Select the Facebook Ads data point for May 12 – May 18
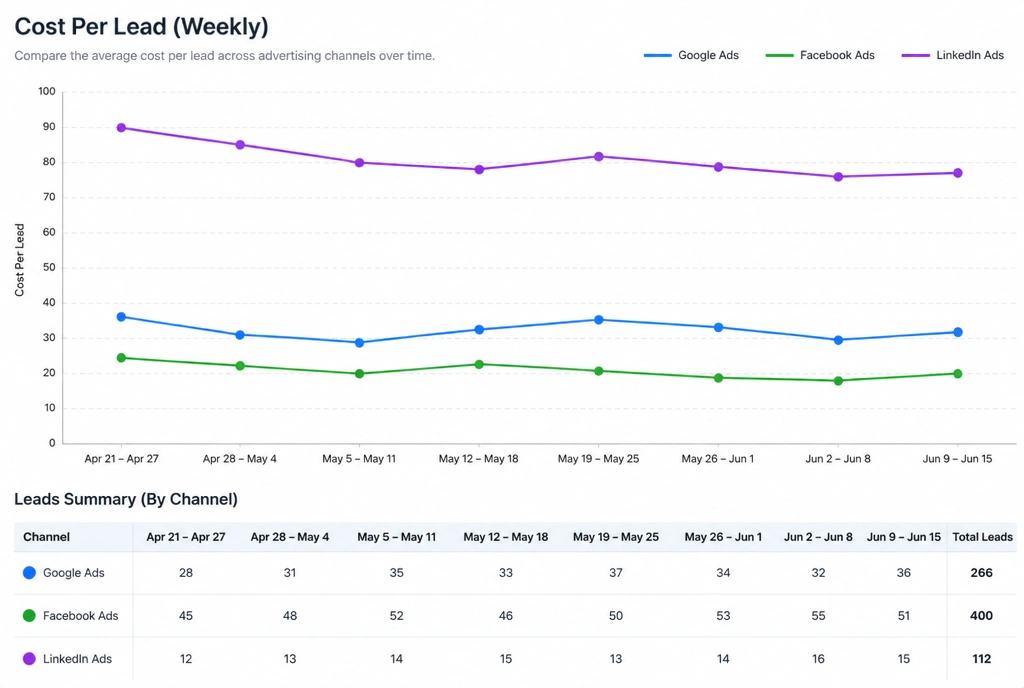 479,364
